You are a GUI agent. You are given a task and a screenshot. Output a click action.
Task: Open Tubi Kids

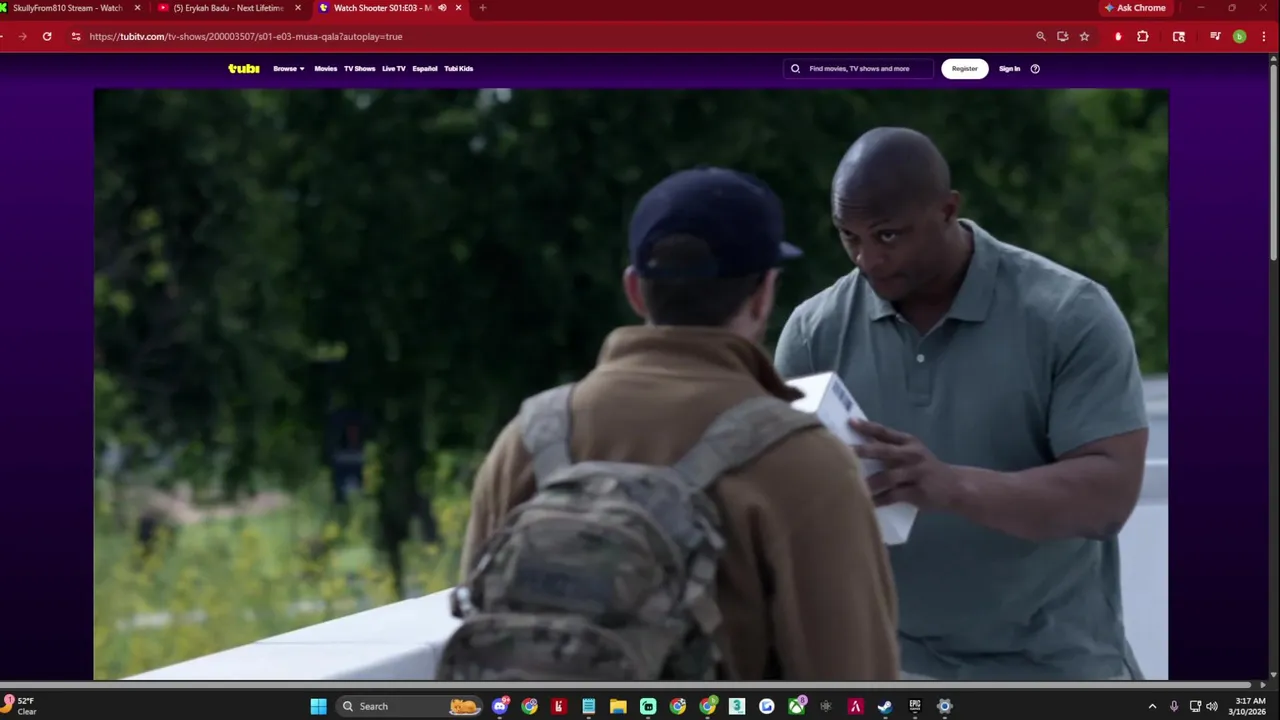point(459,69)
